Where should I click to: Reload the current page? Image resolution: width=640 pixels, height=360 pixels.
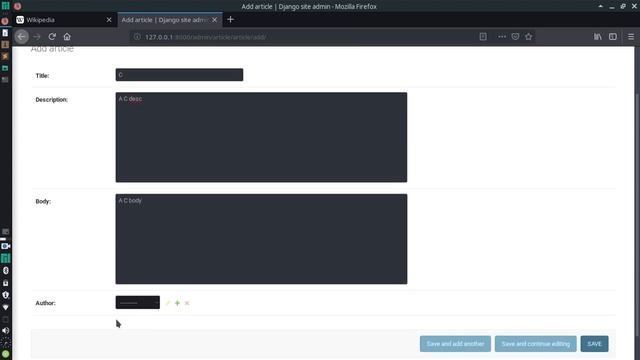(52, 37)
